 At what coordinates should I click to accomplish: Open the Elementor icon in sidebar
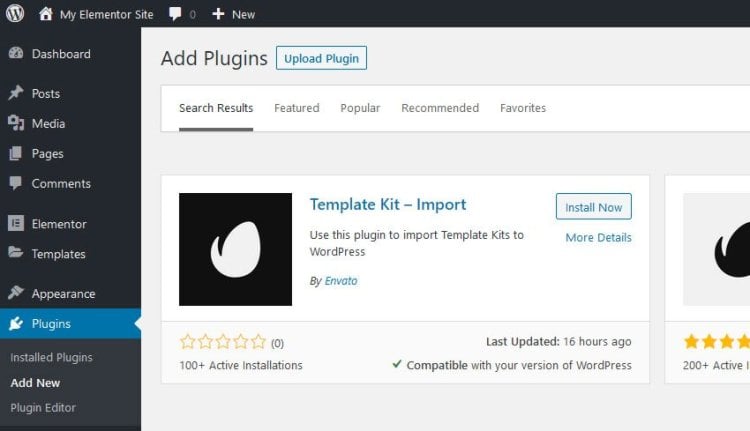point(16,223)
